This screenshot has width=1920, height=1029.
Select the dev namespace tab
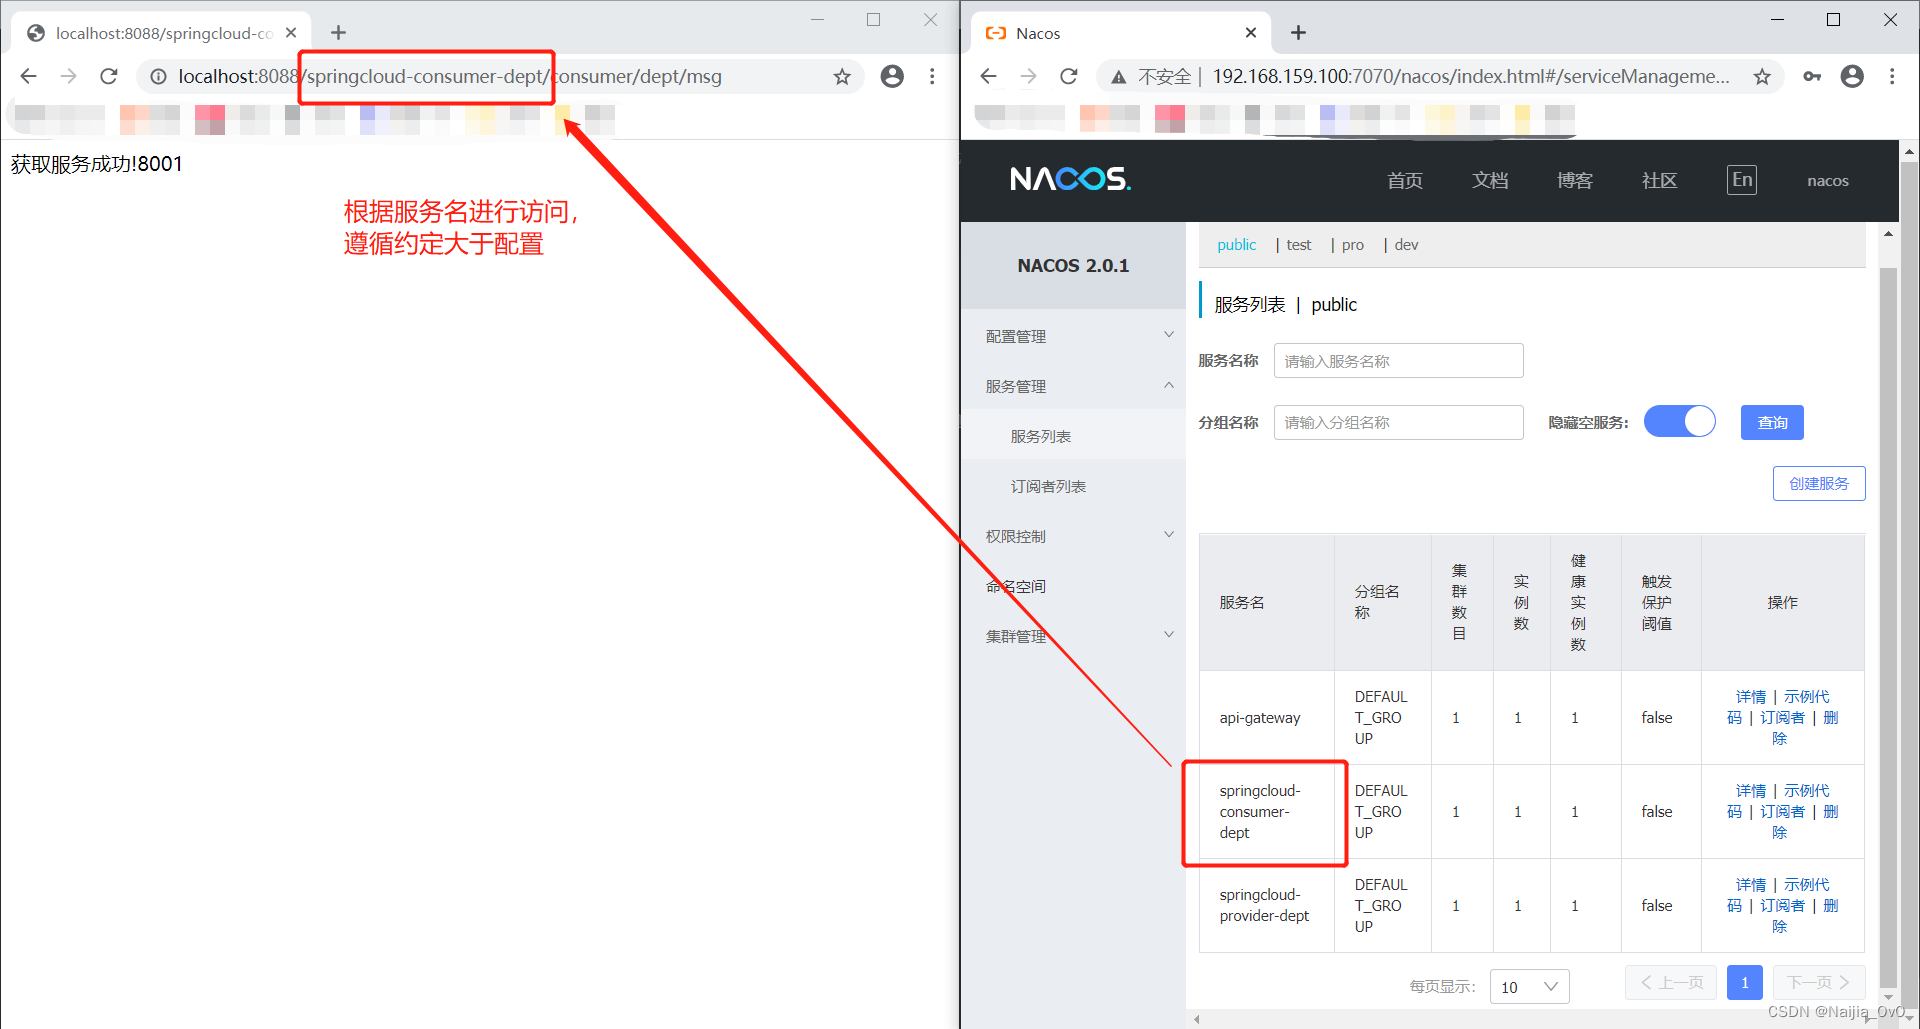[1406, 245]
